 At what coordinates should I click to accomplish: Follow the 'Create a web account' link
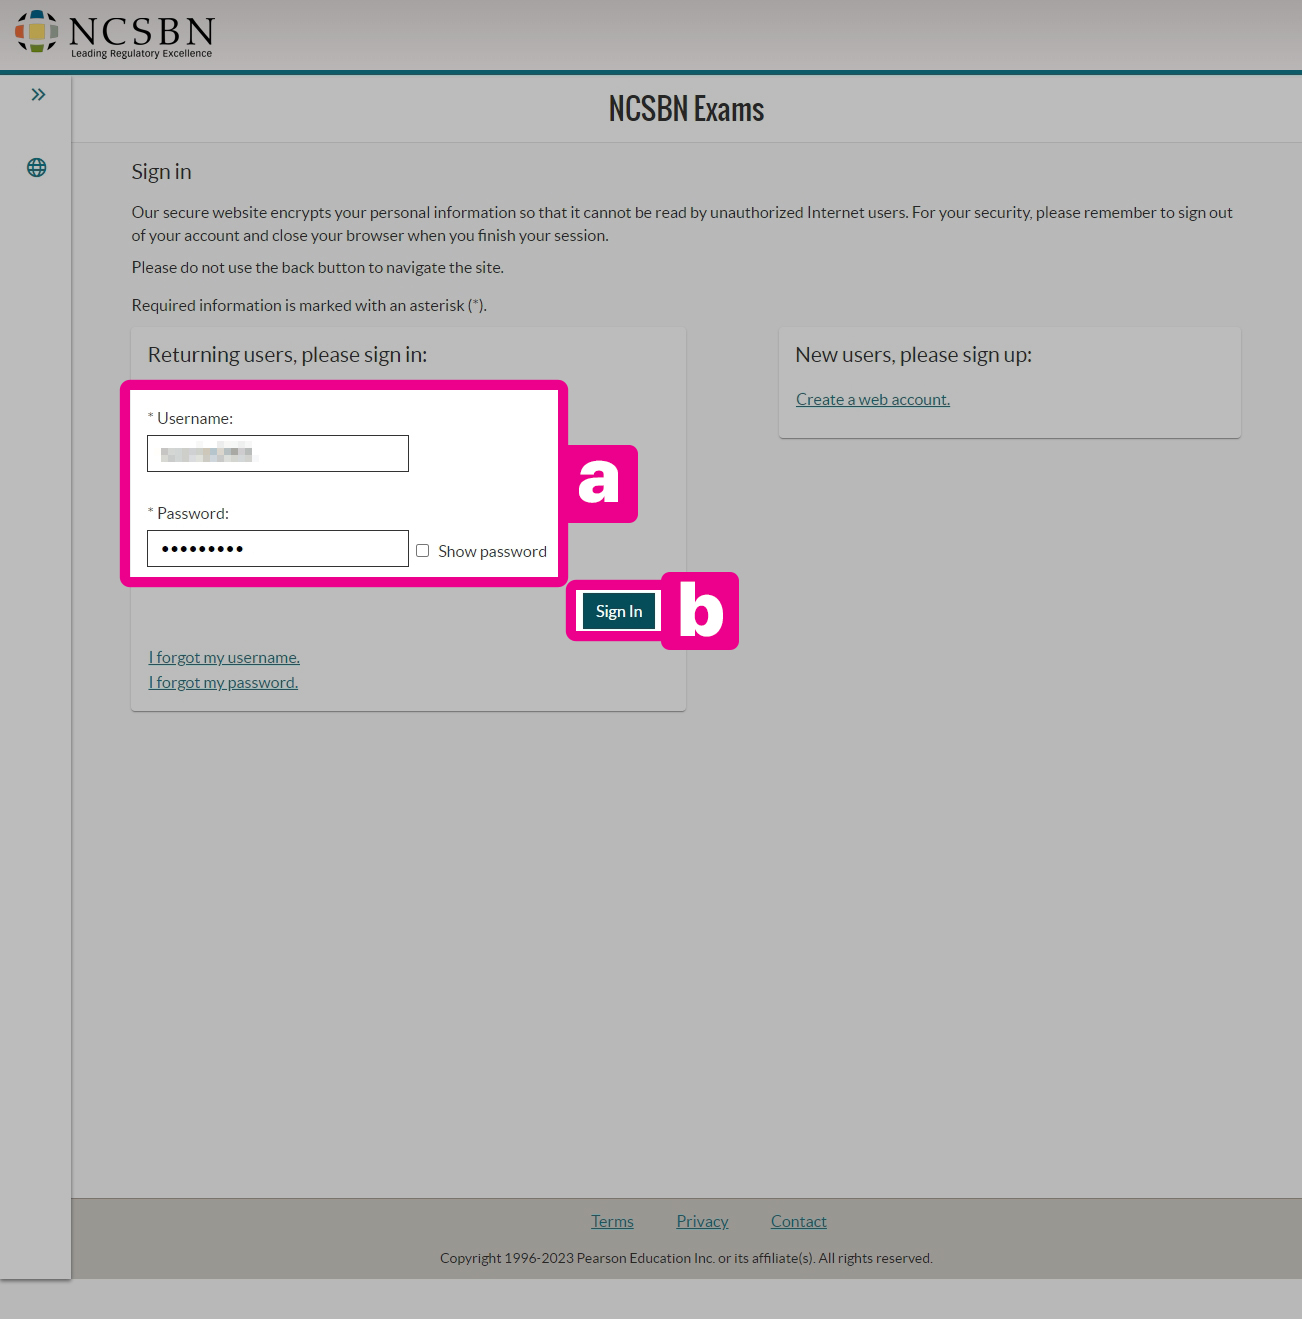tap(873, 399)
